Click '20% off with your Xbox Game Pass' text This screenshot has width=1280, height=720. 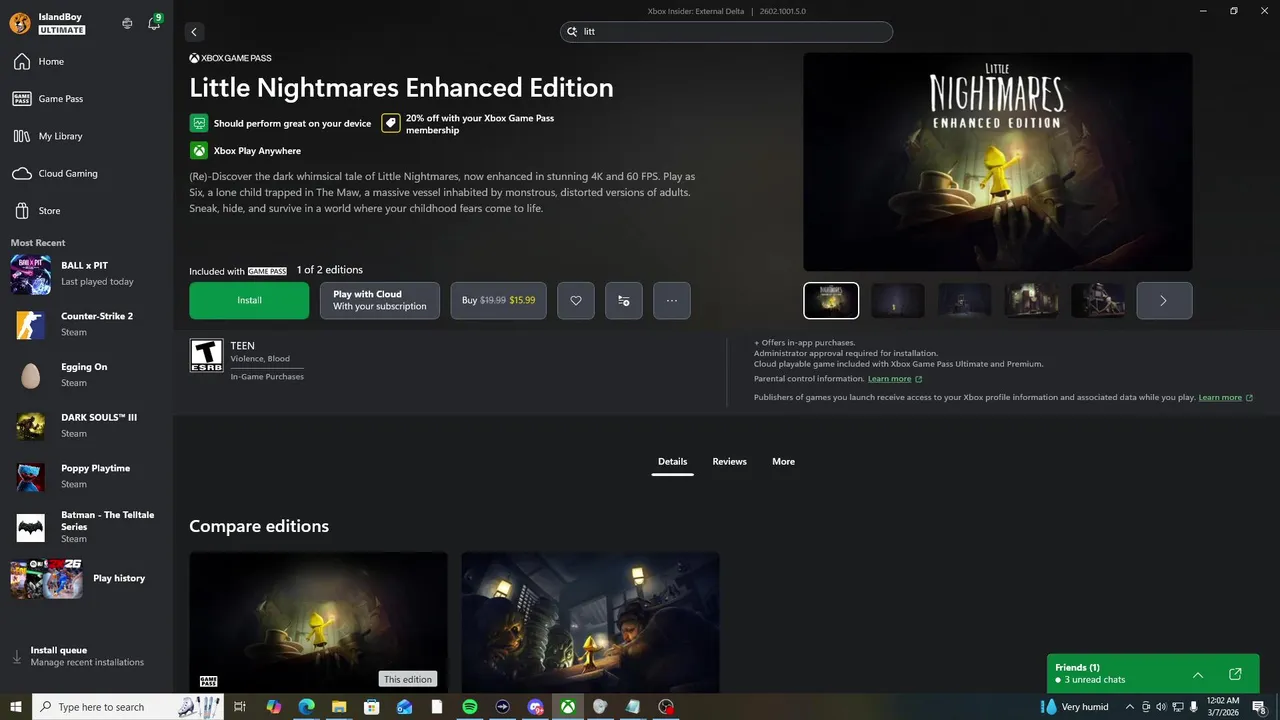point(480,124)
